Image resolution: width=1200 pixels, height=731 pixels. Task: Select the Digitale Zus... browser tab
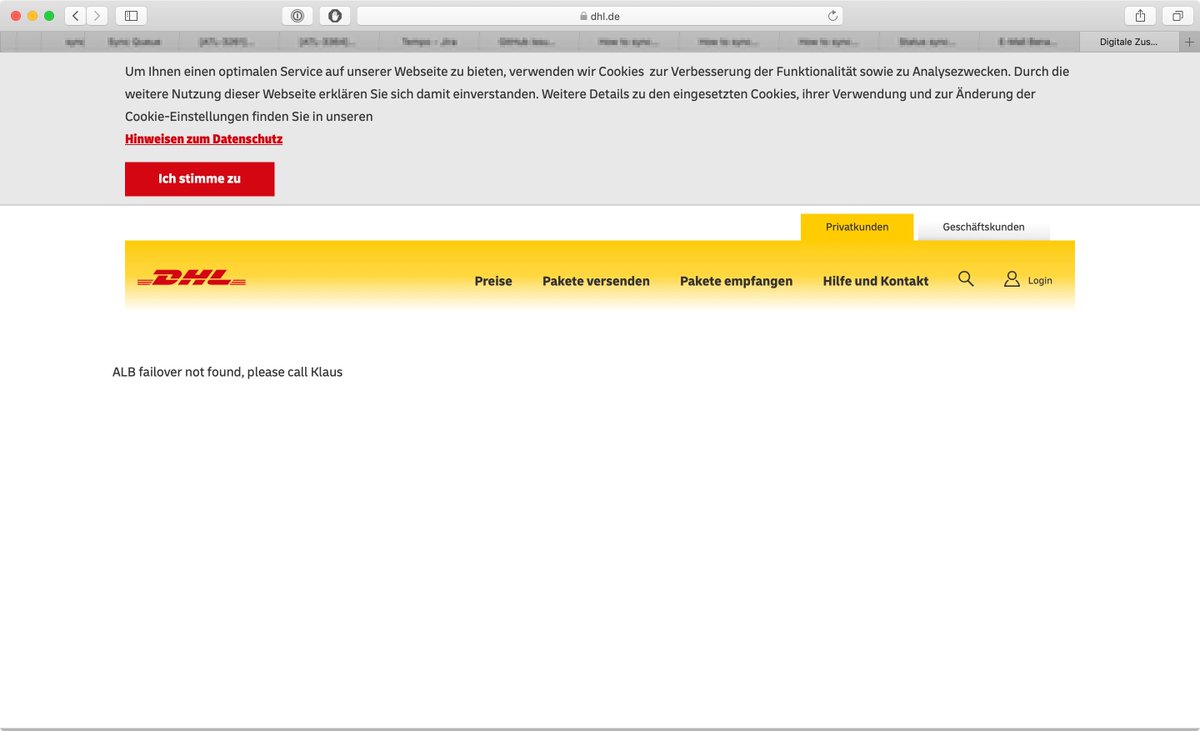pyautogui.click(x=1130, y=42)
